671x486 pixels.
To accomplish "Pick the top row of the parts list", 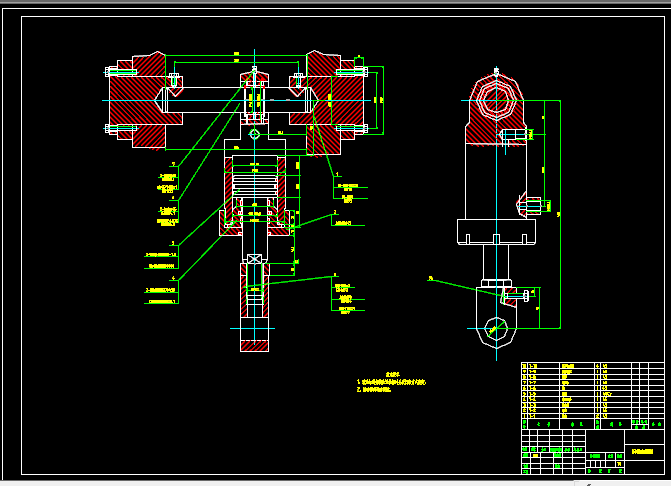I will click(593, 366).
